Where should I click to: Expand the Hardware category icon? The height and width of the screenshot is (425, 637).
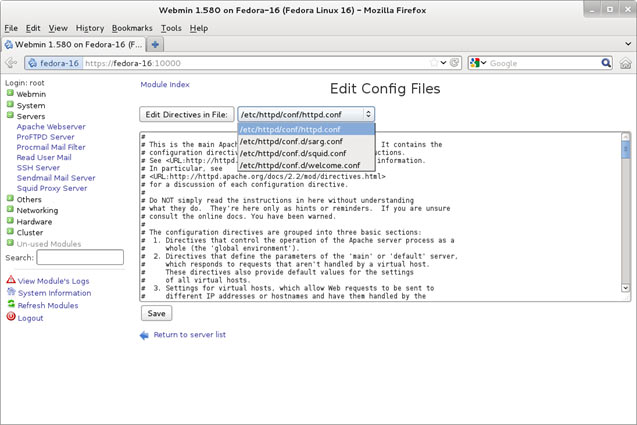point(10,221)
